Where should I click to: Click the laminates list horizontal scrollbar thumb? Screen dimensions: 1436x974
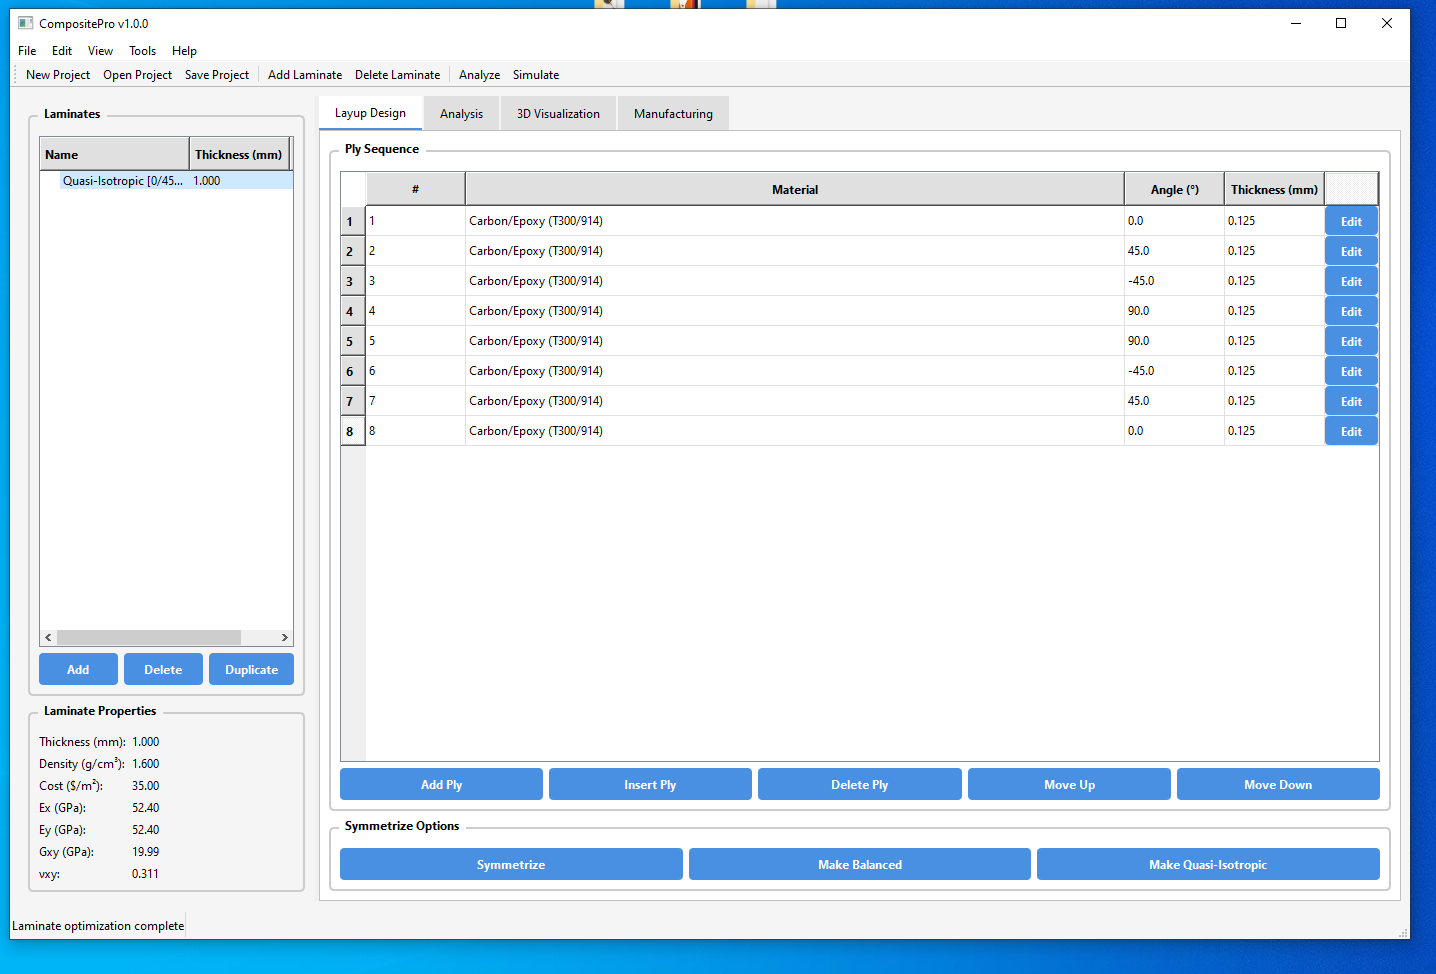149,638
